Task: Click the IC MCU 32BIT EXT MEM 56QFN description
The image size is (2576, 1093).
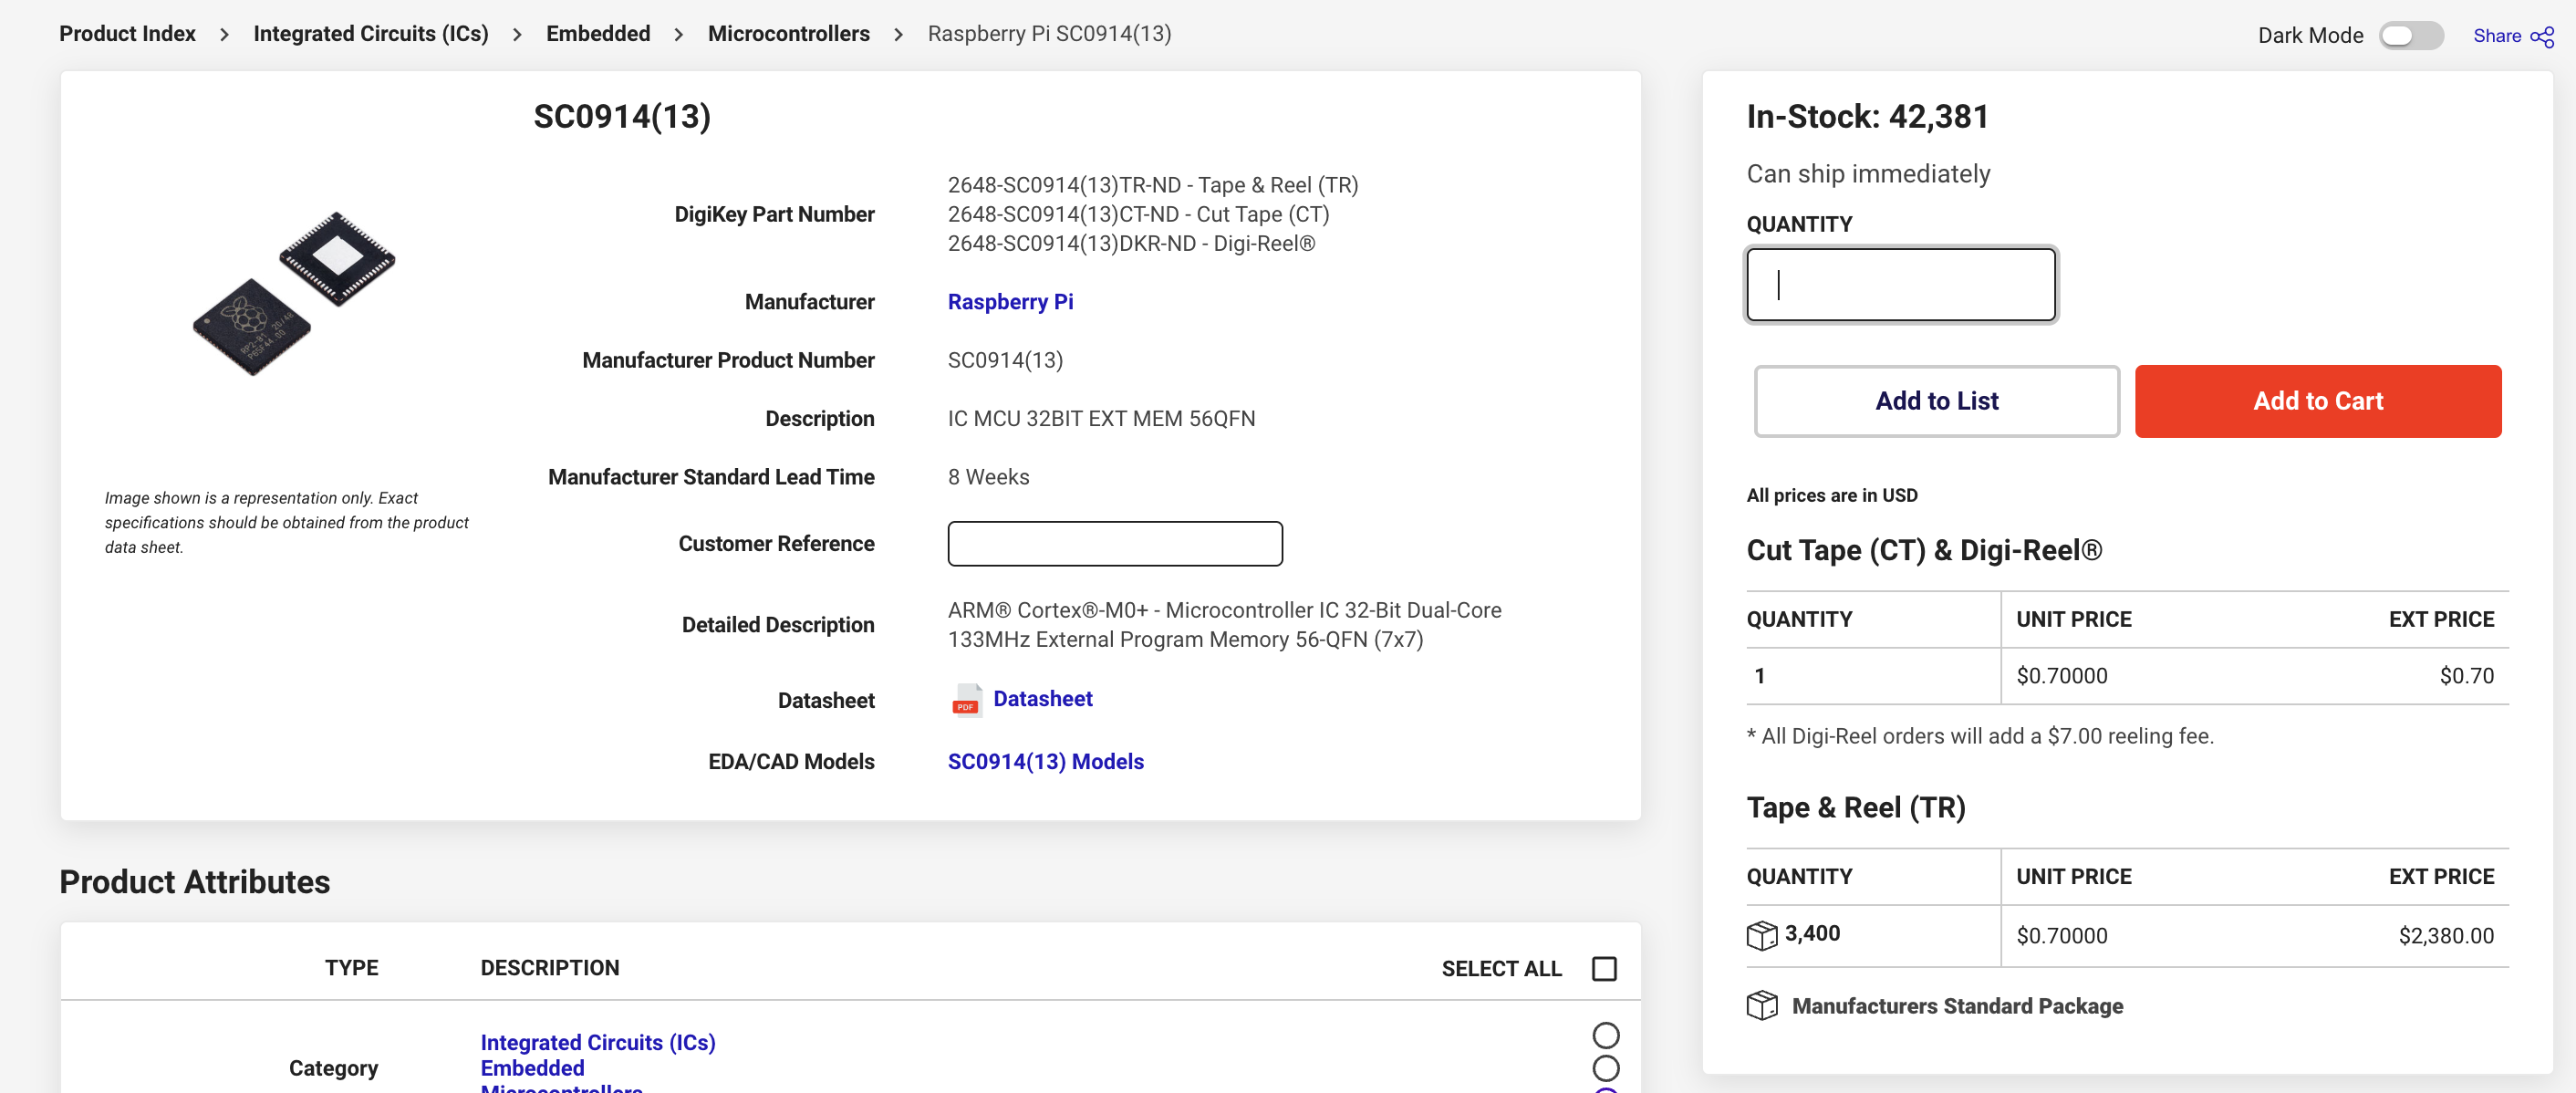Action: click(x=1101, y=419)
